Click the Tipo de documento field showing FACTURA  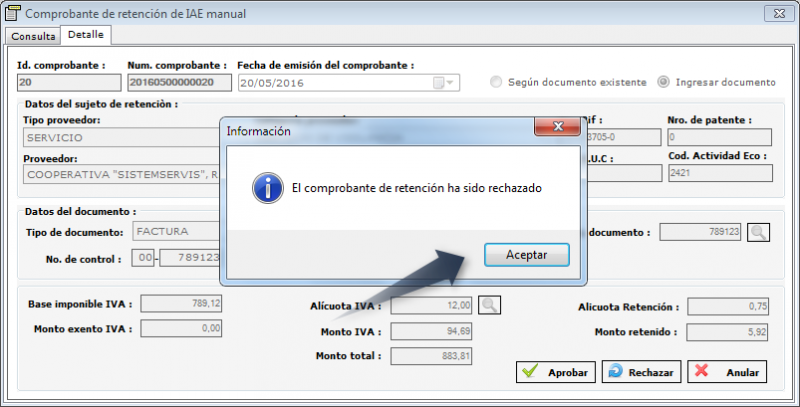[x=177, y=231]
